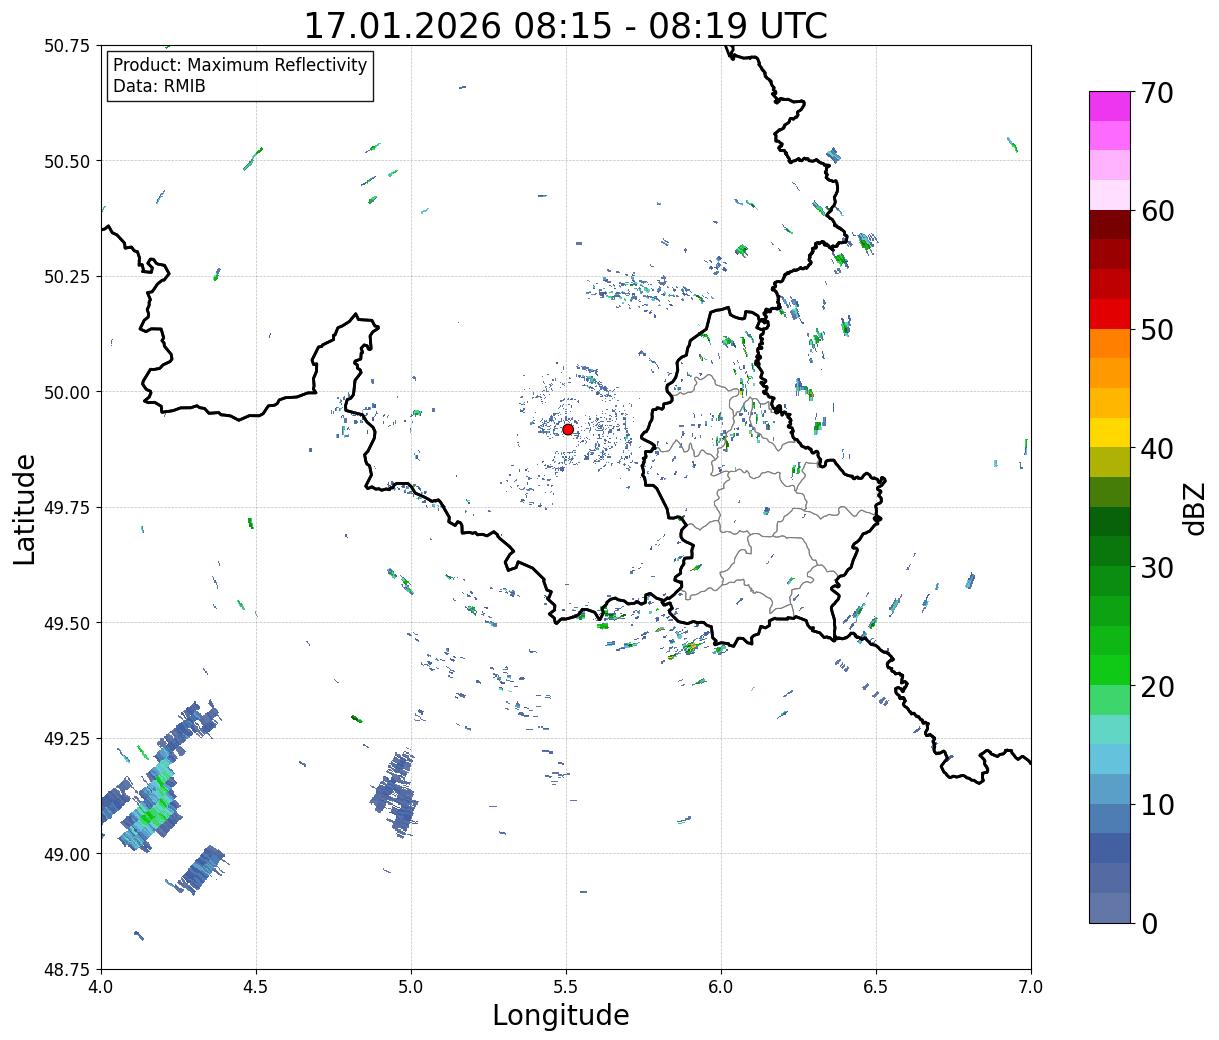Click the 4.5 longitude tick label

tap(256, 987)
